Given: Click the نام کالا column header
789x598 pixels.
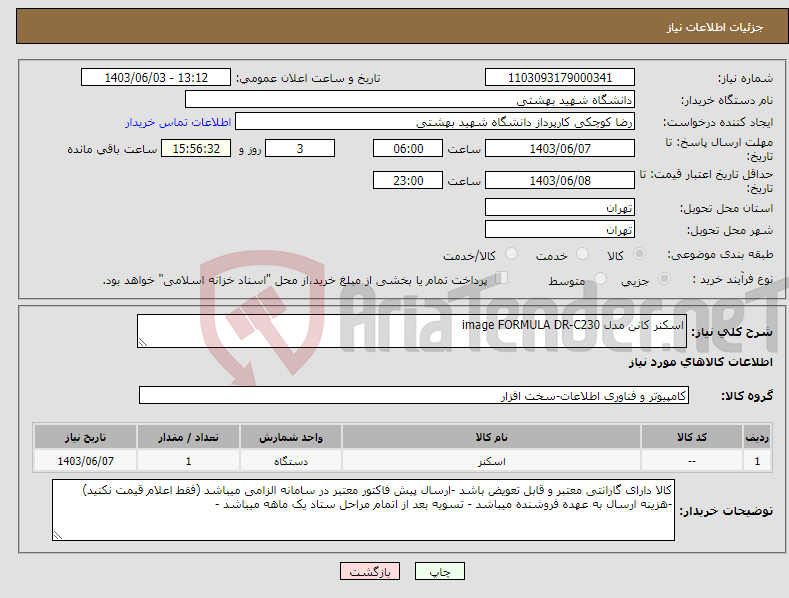Looking at the screenshot, I should click(491, 437).
